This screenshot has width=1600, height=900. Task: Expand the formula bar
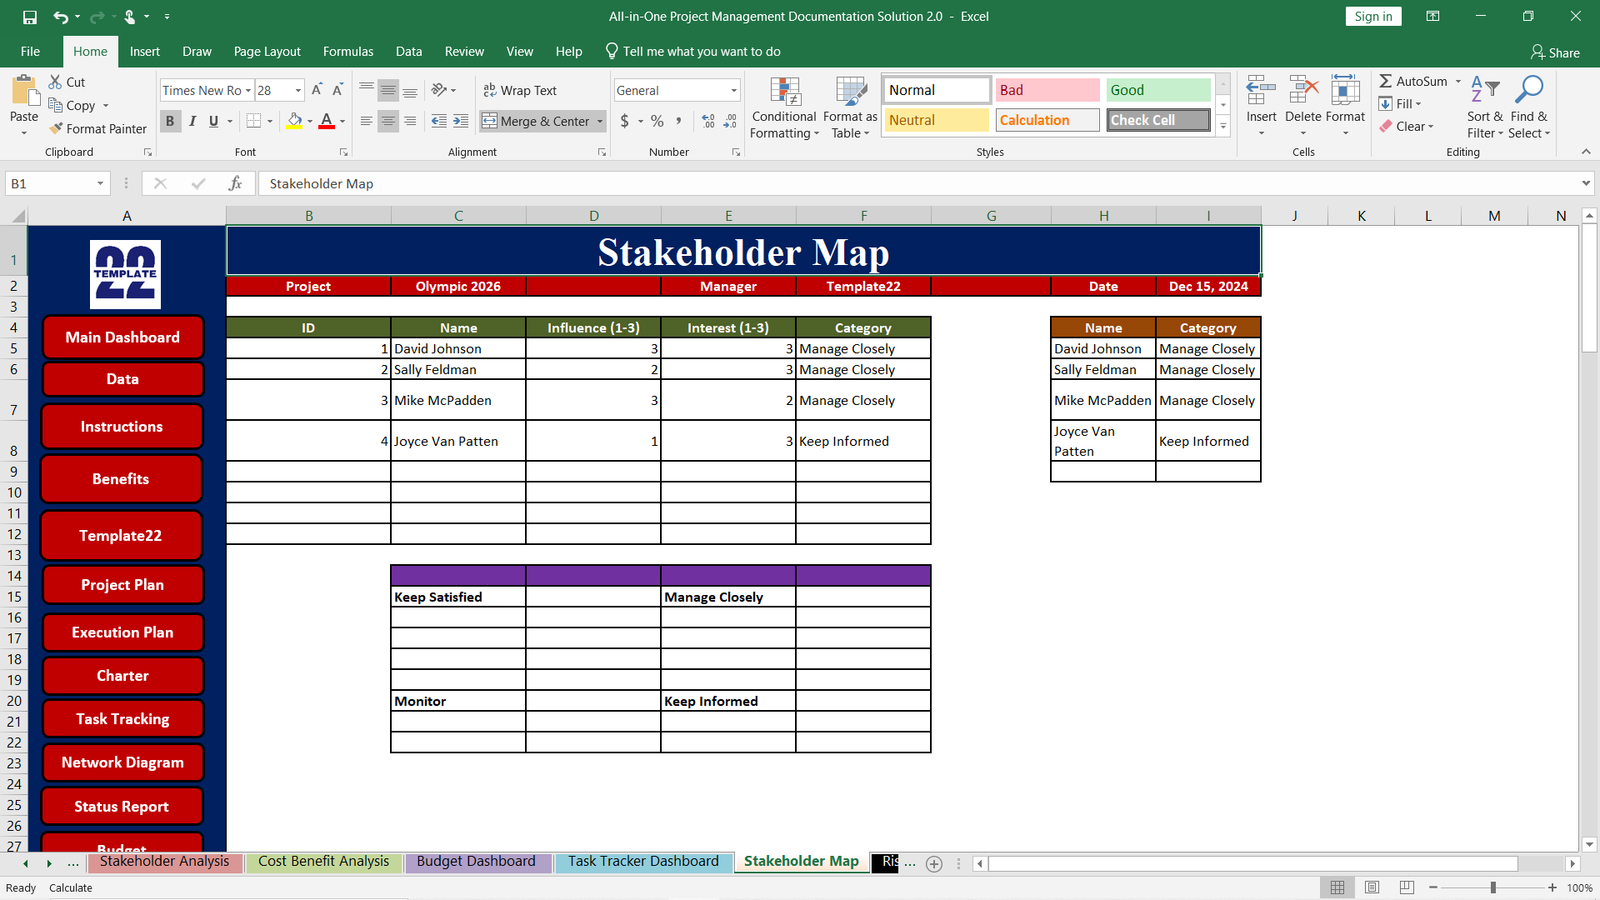[x=1586, y=183]
